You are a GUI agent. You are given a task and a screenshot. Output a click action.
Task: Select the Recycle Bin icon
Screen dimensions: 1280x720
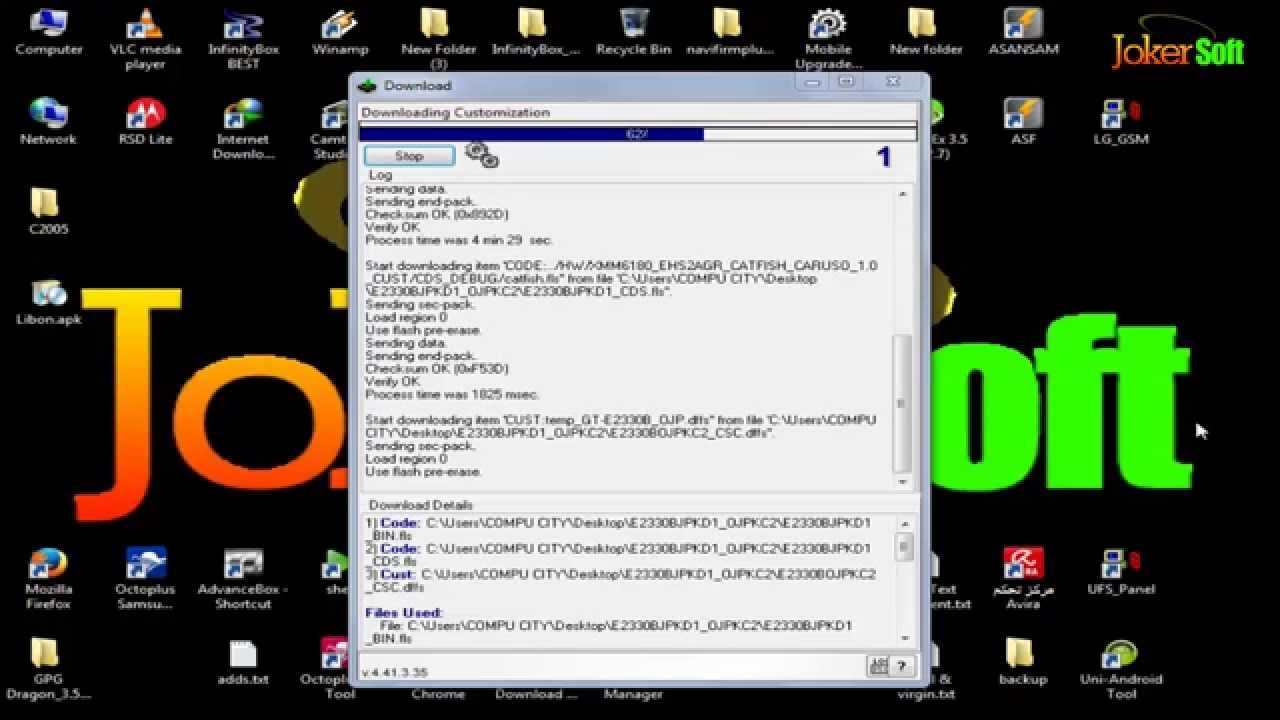click(x=633, y=32)
